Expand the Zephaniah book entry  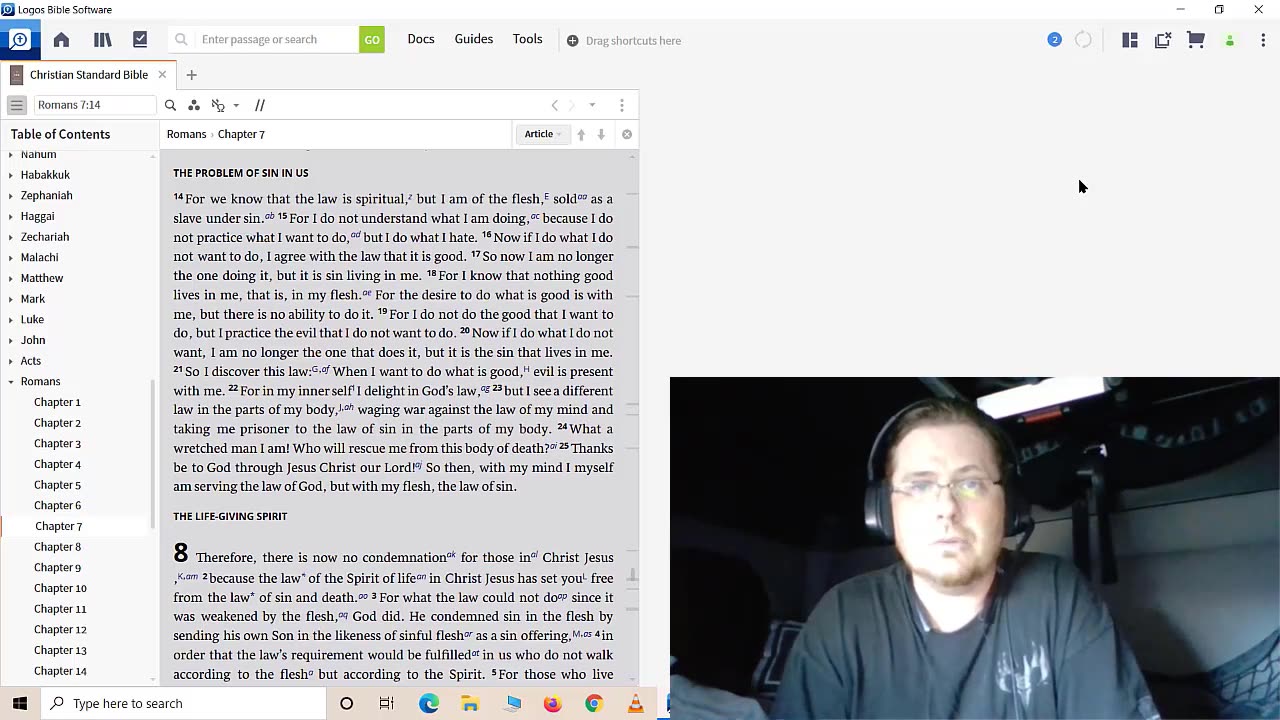pos(11,196)
